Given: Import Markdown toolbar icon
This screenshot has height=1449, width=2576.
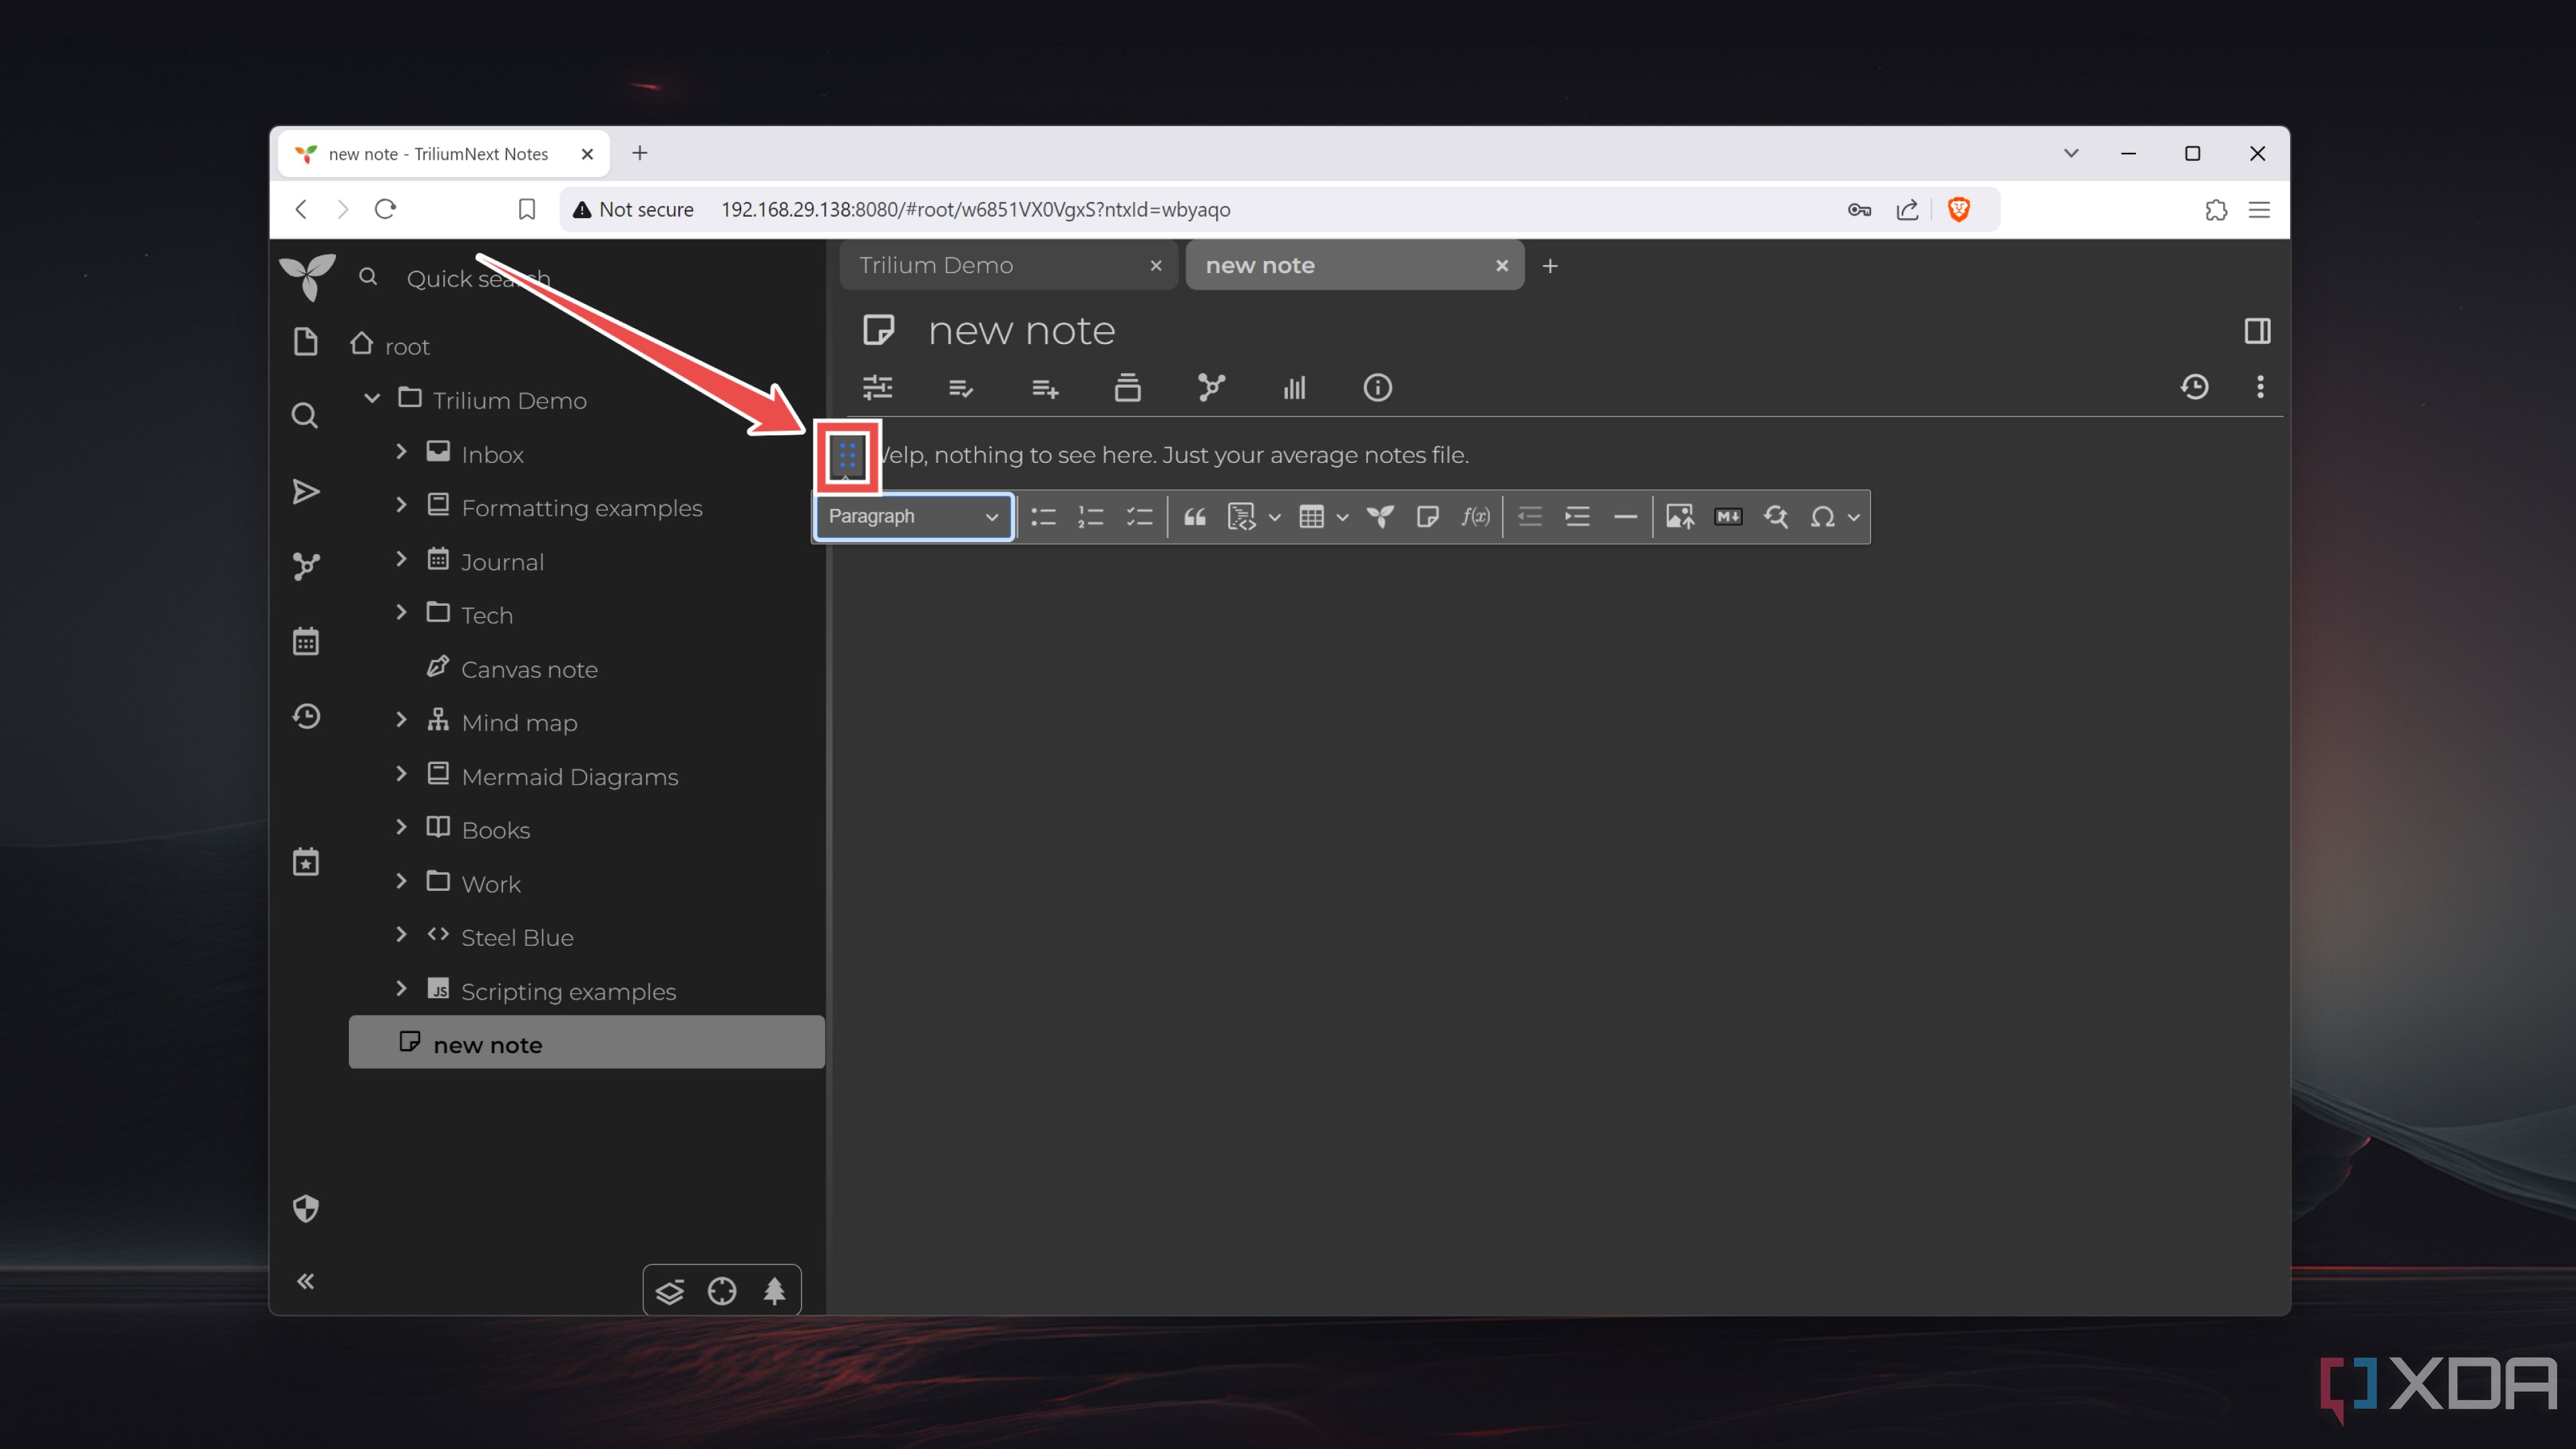Looking at the screenshot, I should pos(1728,517).
